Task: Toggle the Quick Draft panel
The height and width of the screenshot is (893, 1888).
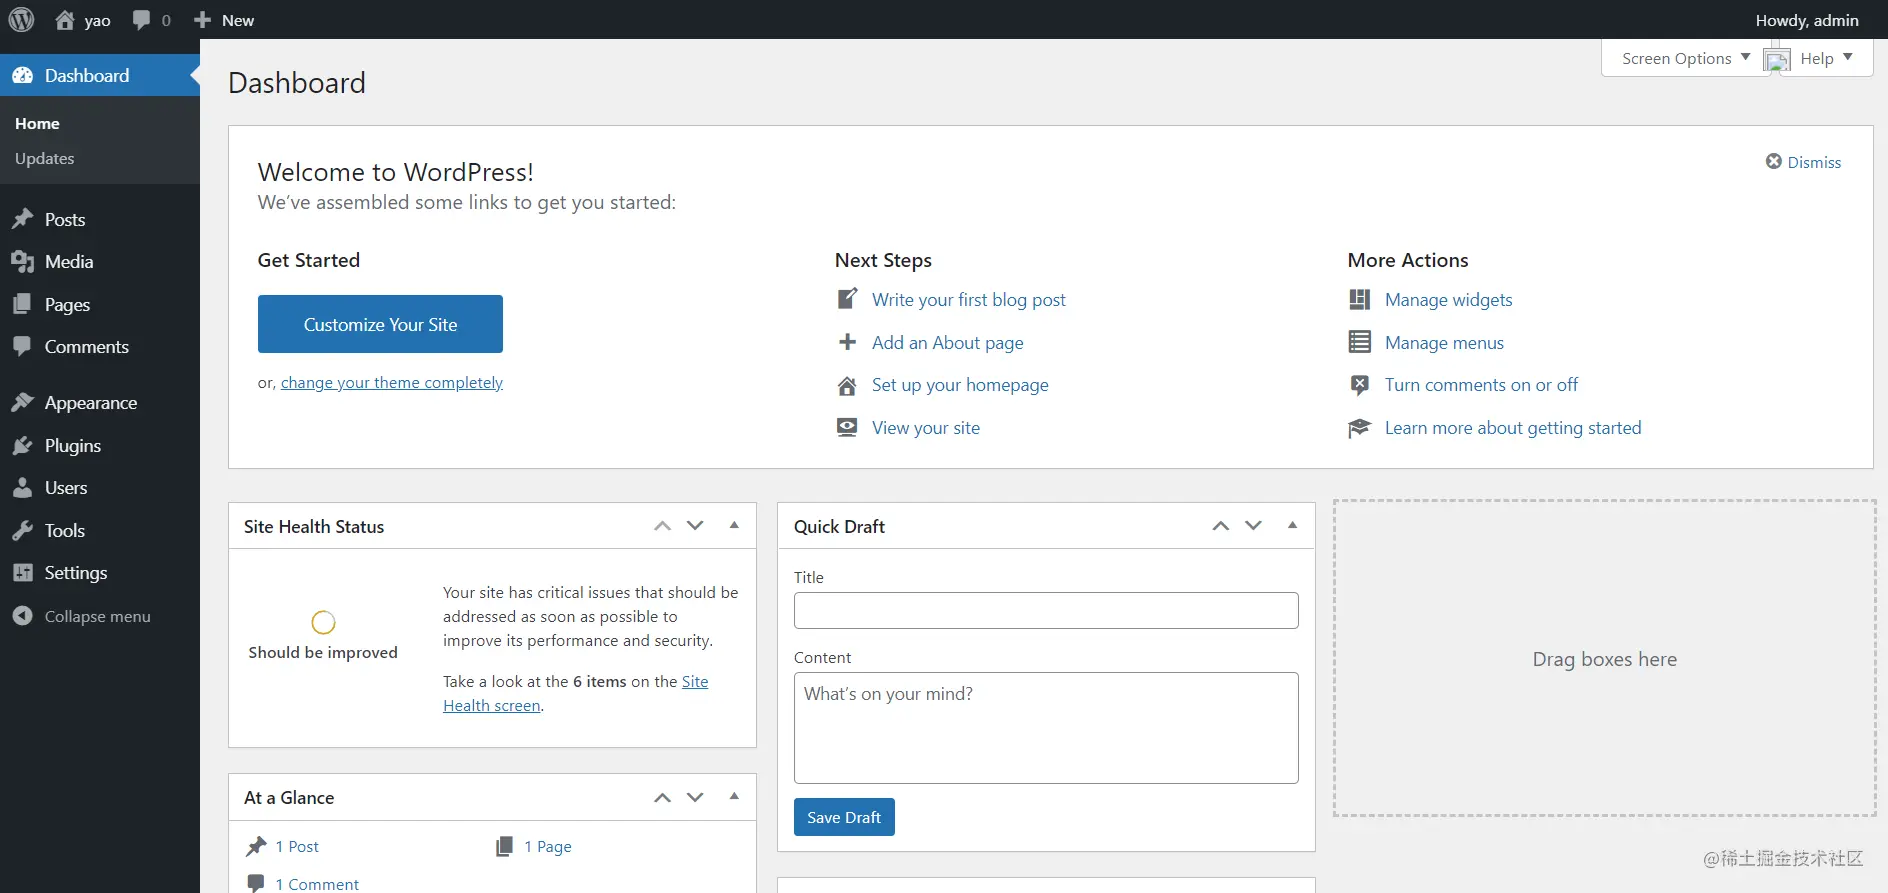Action: (x=1292, y=525)
